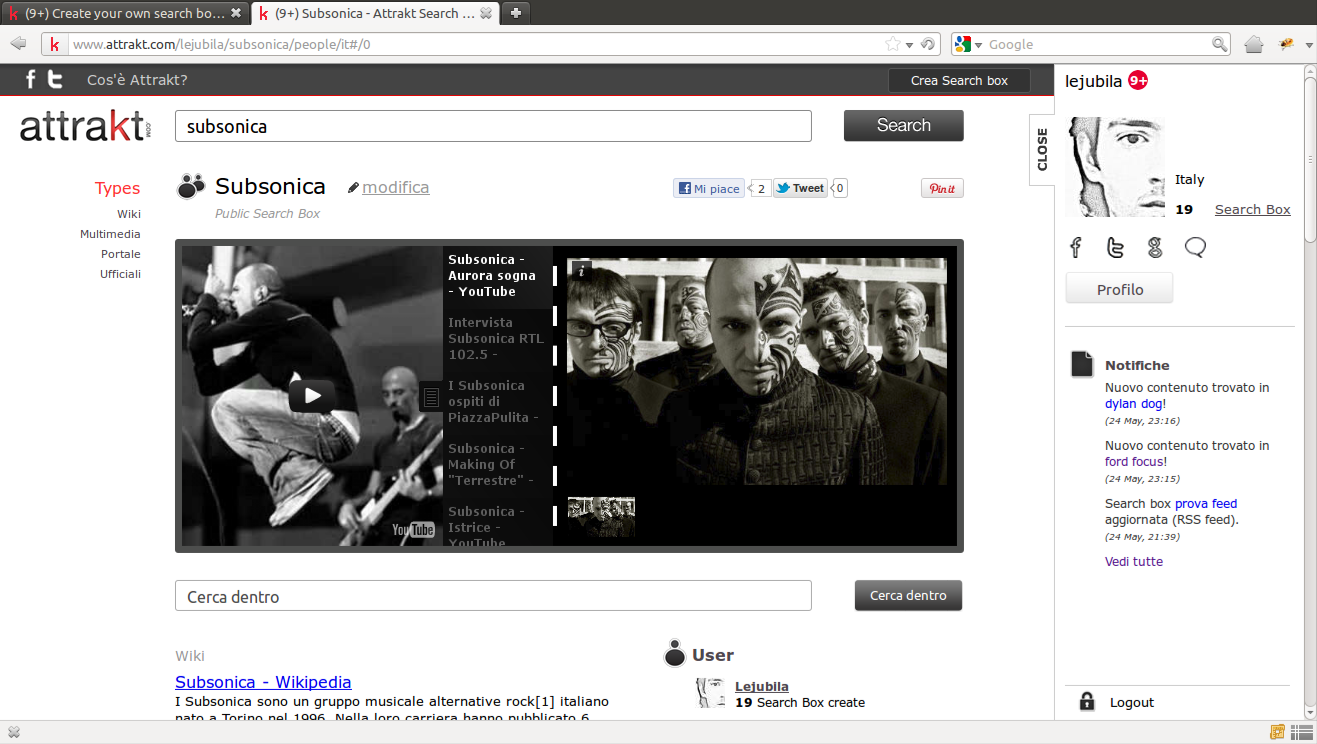The image size is (1317, 744).
Task: Click the browser home icon
Action: (1254, 44)
